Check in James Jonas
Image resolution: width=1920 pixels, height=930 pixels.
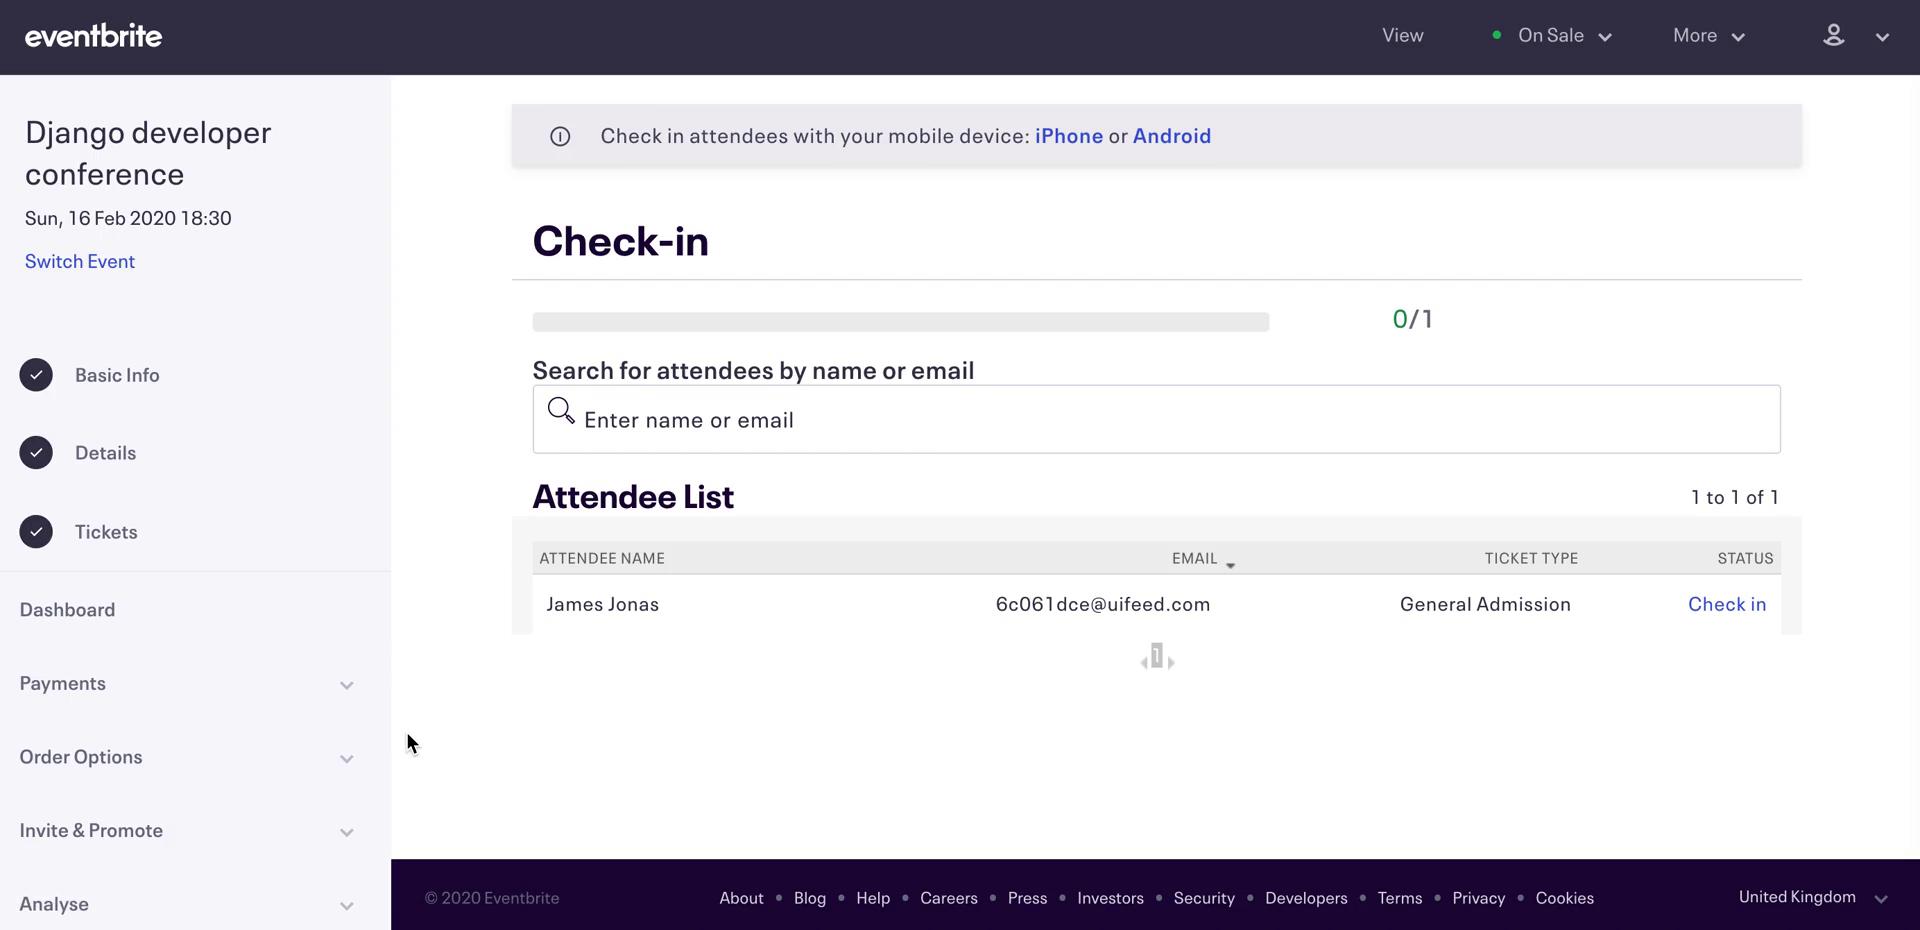[x=1727, y=604]
